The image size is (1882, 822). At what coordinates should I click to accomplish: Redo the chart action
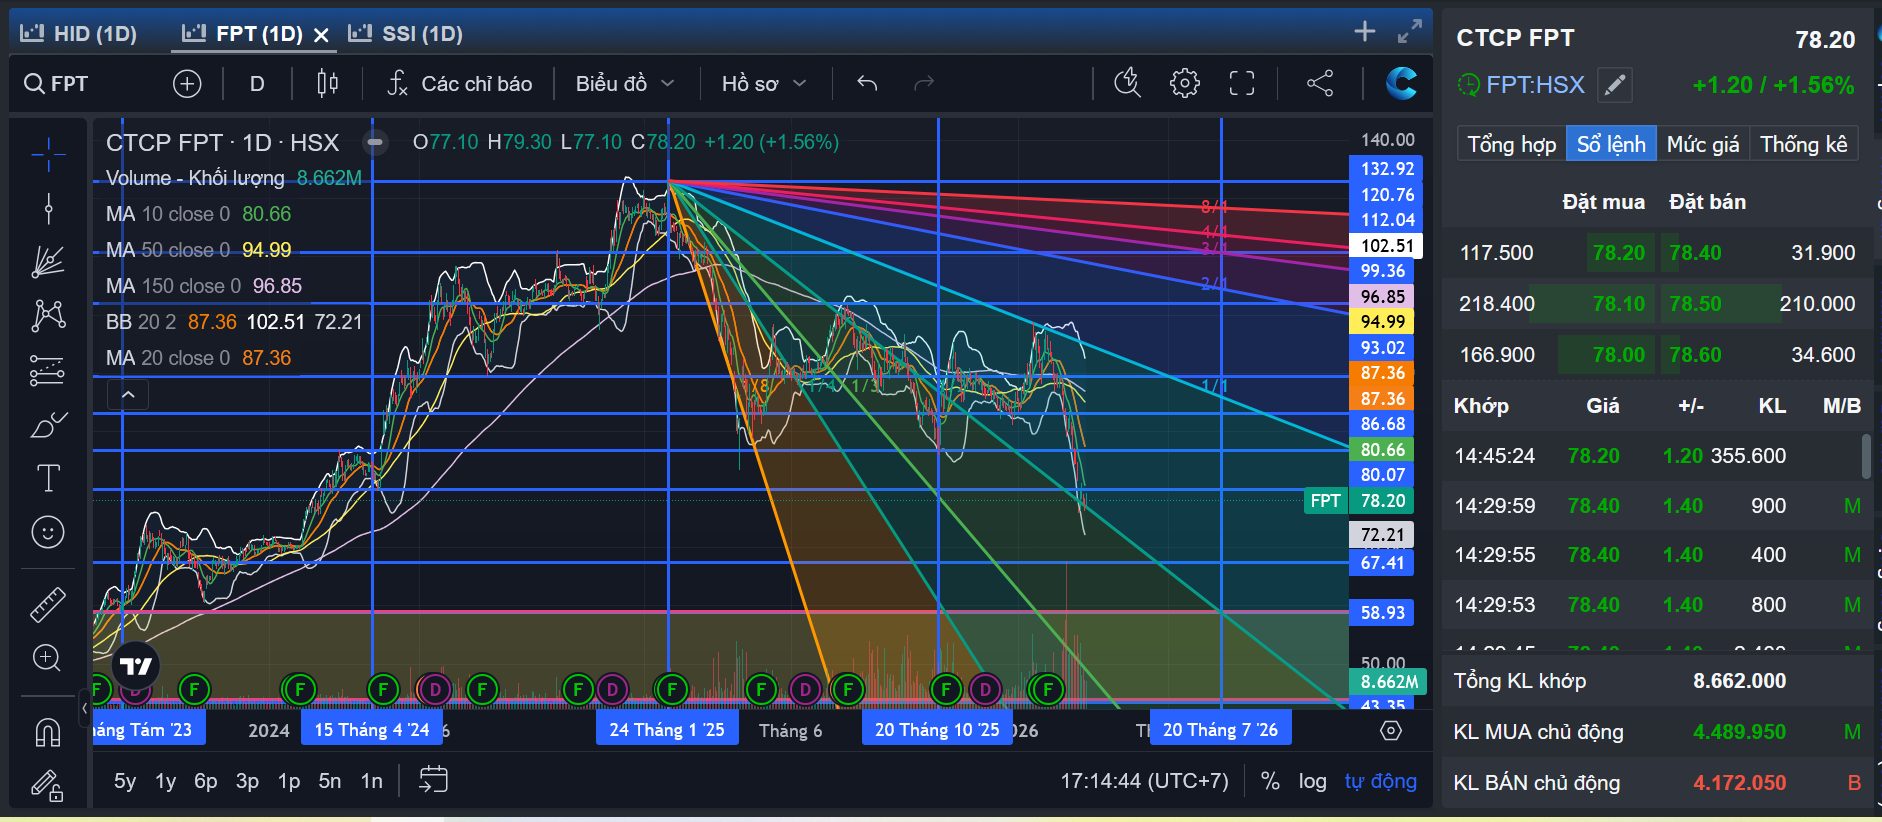[924, 84]
